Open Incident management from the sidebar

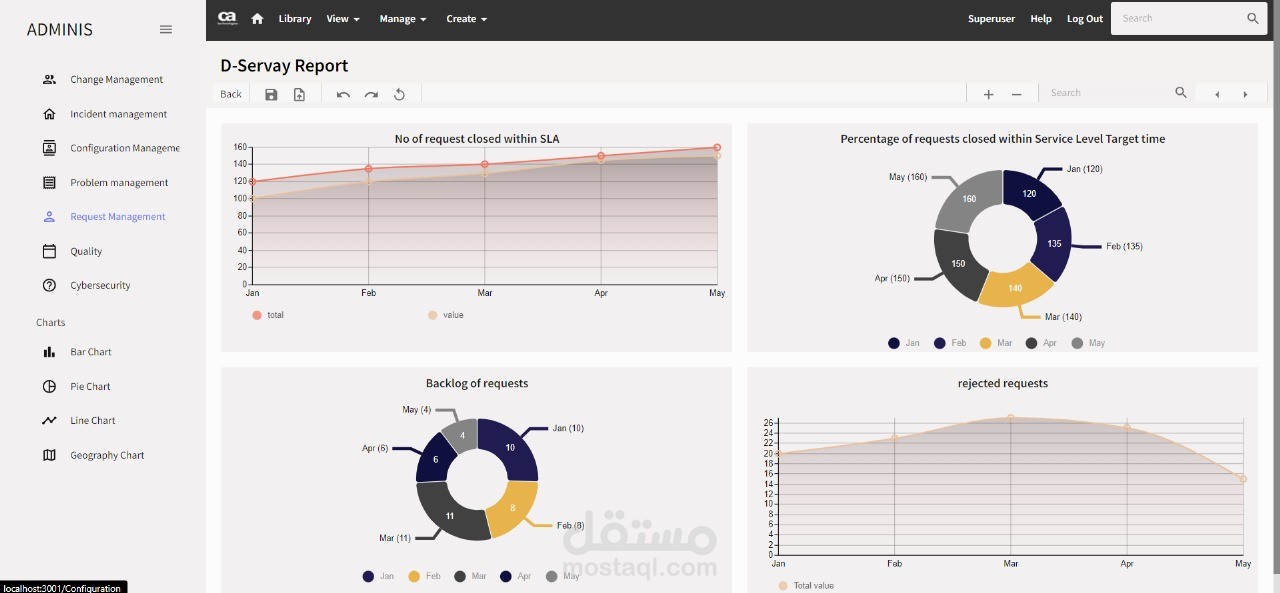point(120,113)
